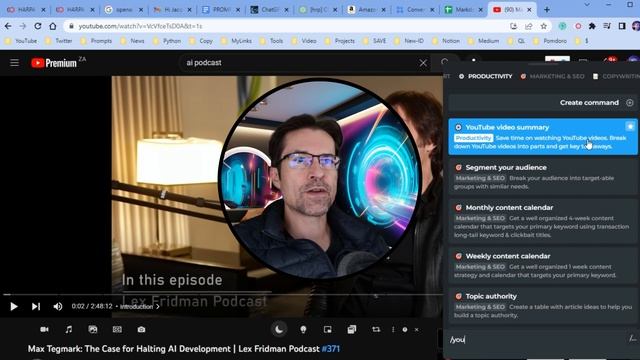
Task: Click the video title text
Action: (173, 349)
